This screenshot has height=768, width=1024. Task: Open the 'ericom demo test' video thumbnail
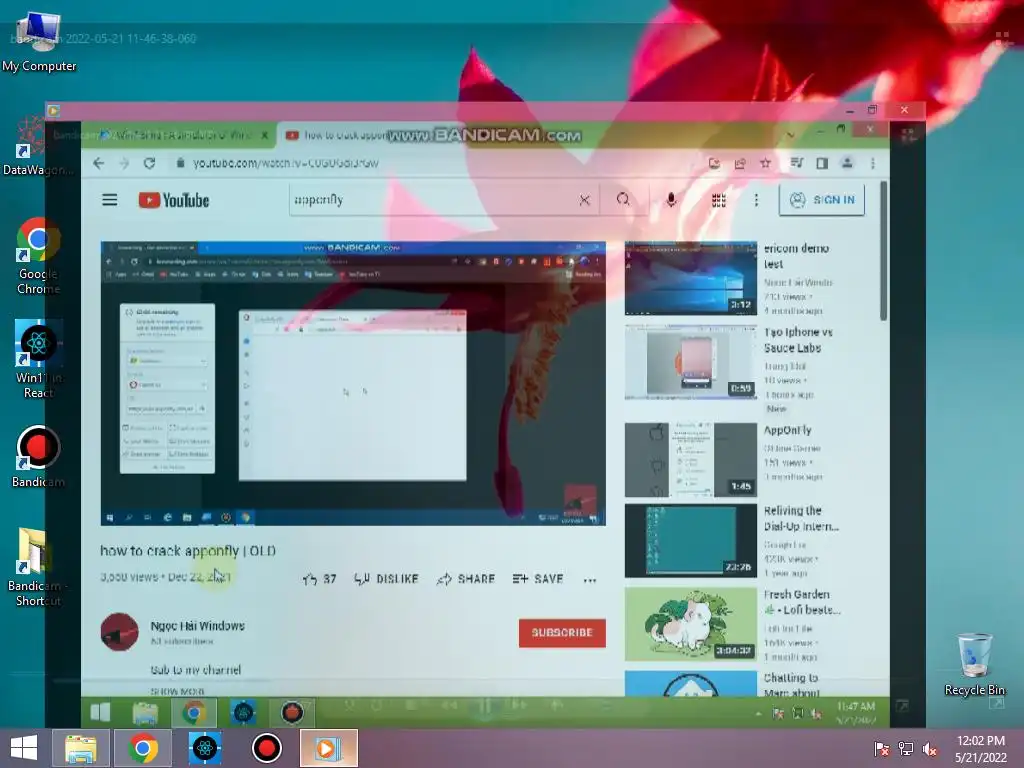[691, 278]
